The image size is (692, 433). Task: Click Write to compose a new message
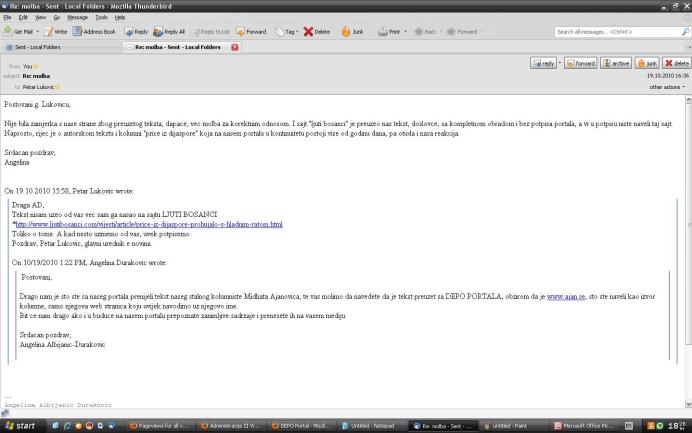54,32
